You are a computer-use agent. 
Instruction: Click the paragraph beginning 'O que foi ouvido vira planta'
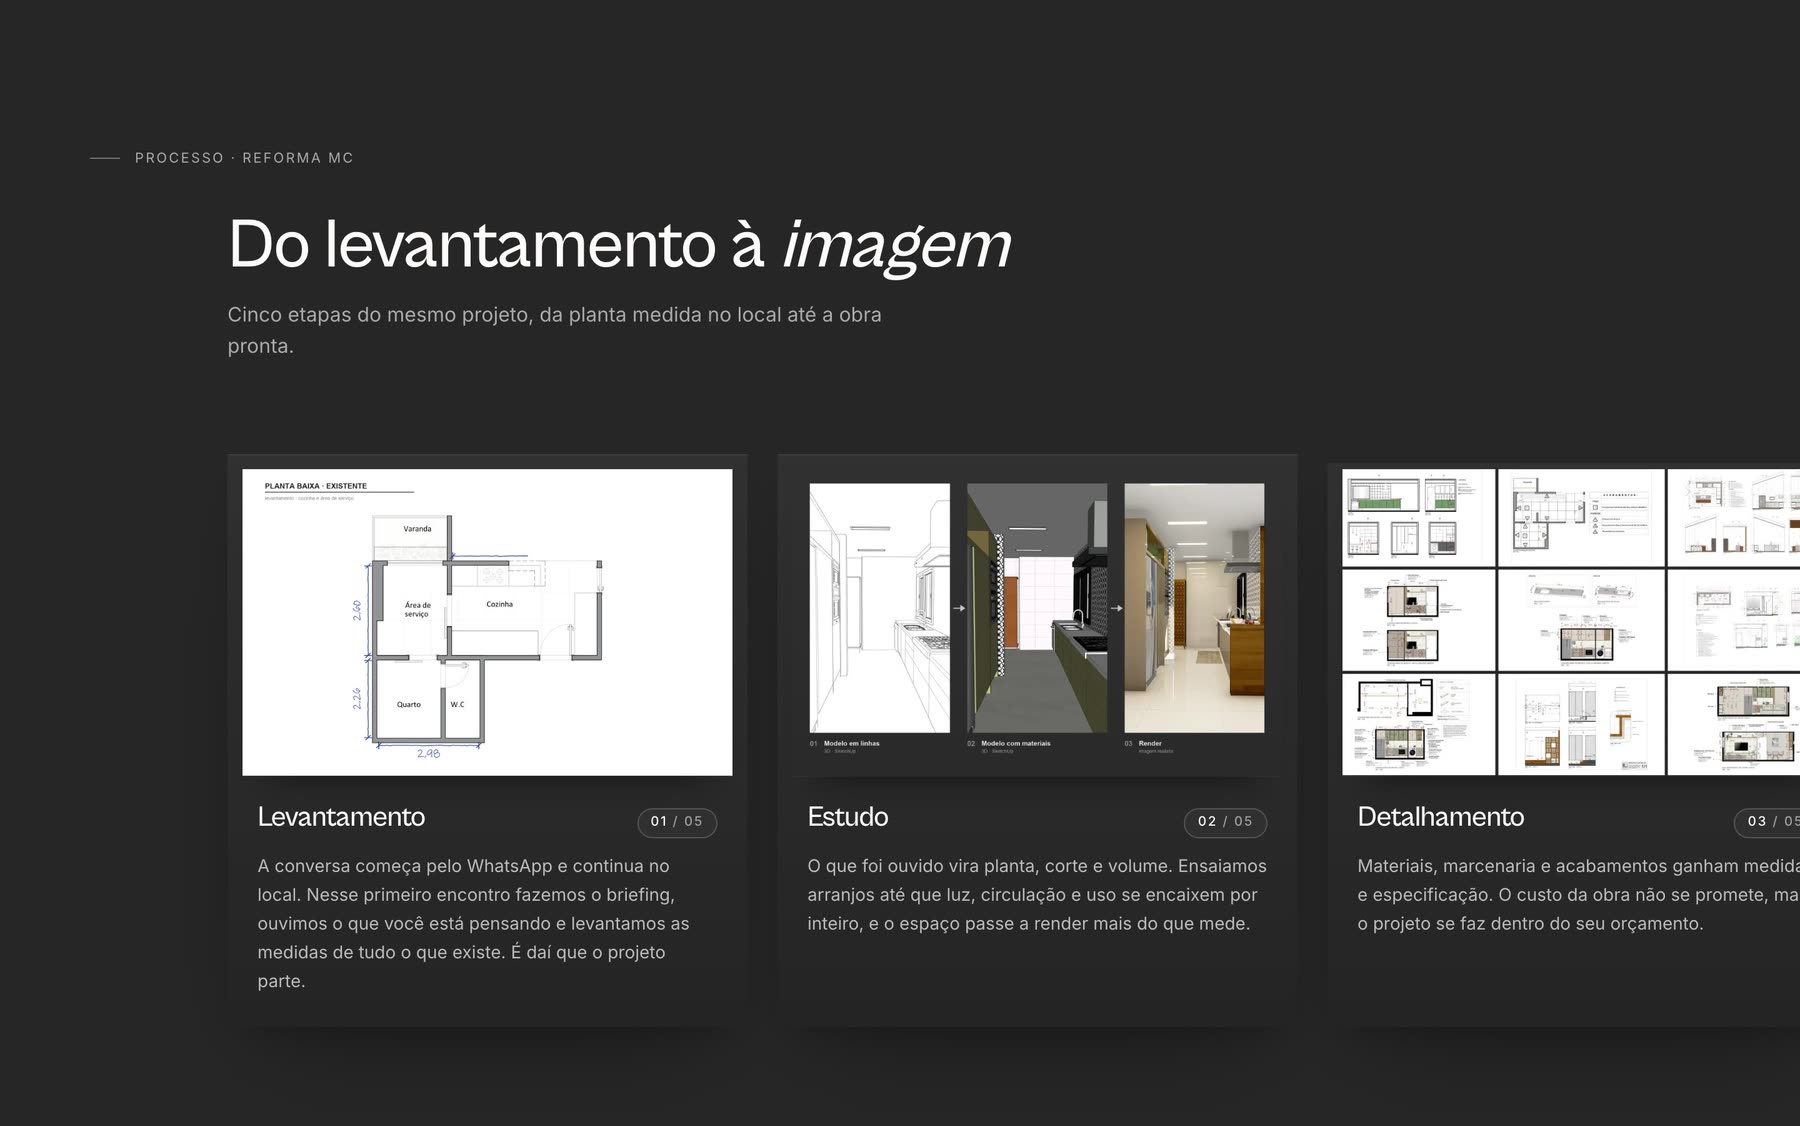coord(1037,895)
